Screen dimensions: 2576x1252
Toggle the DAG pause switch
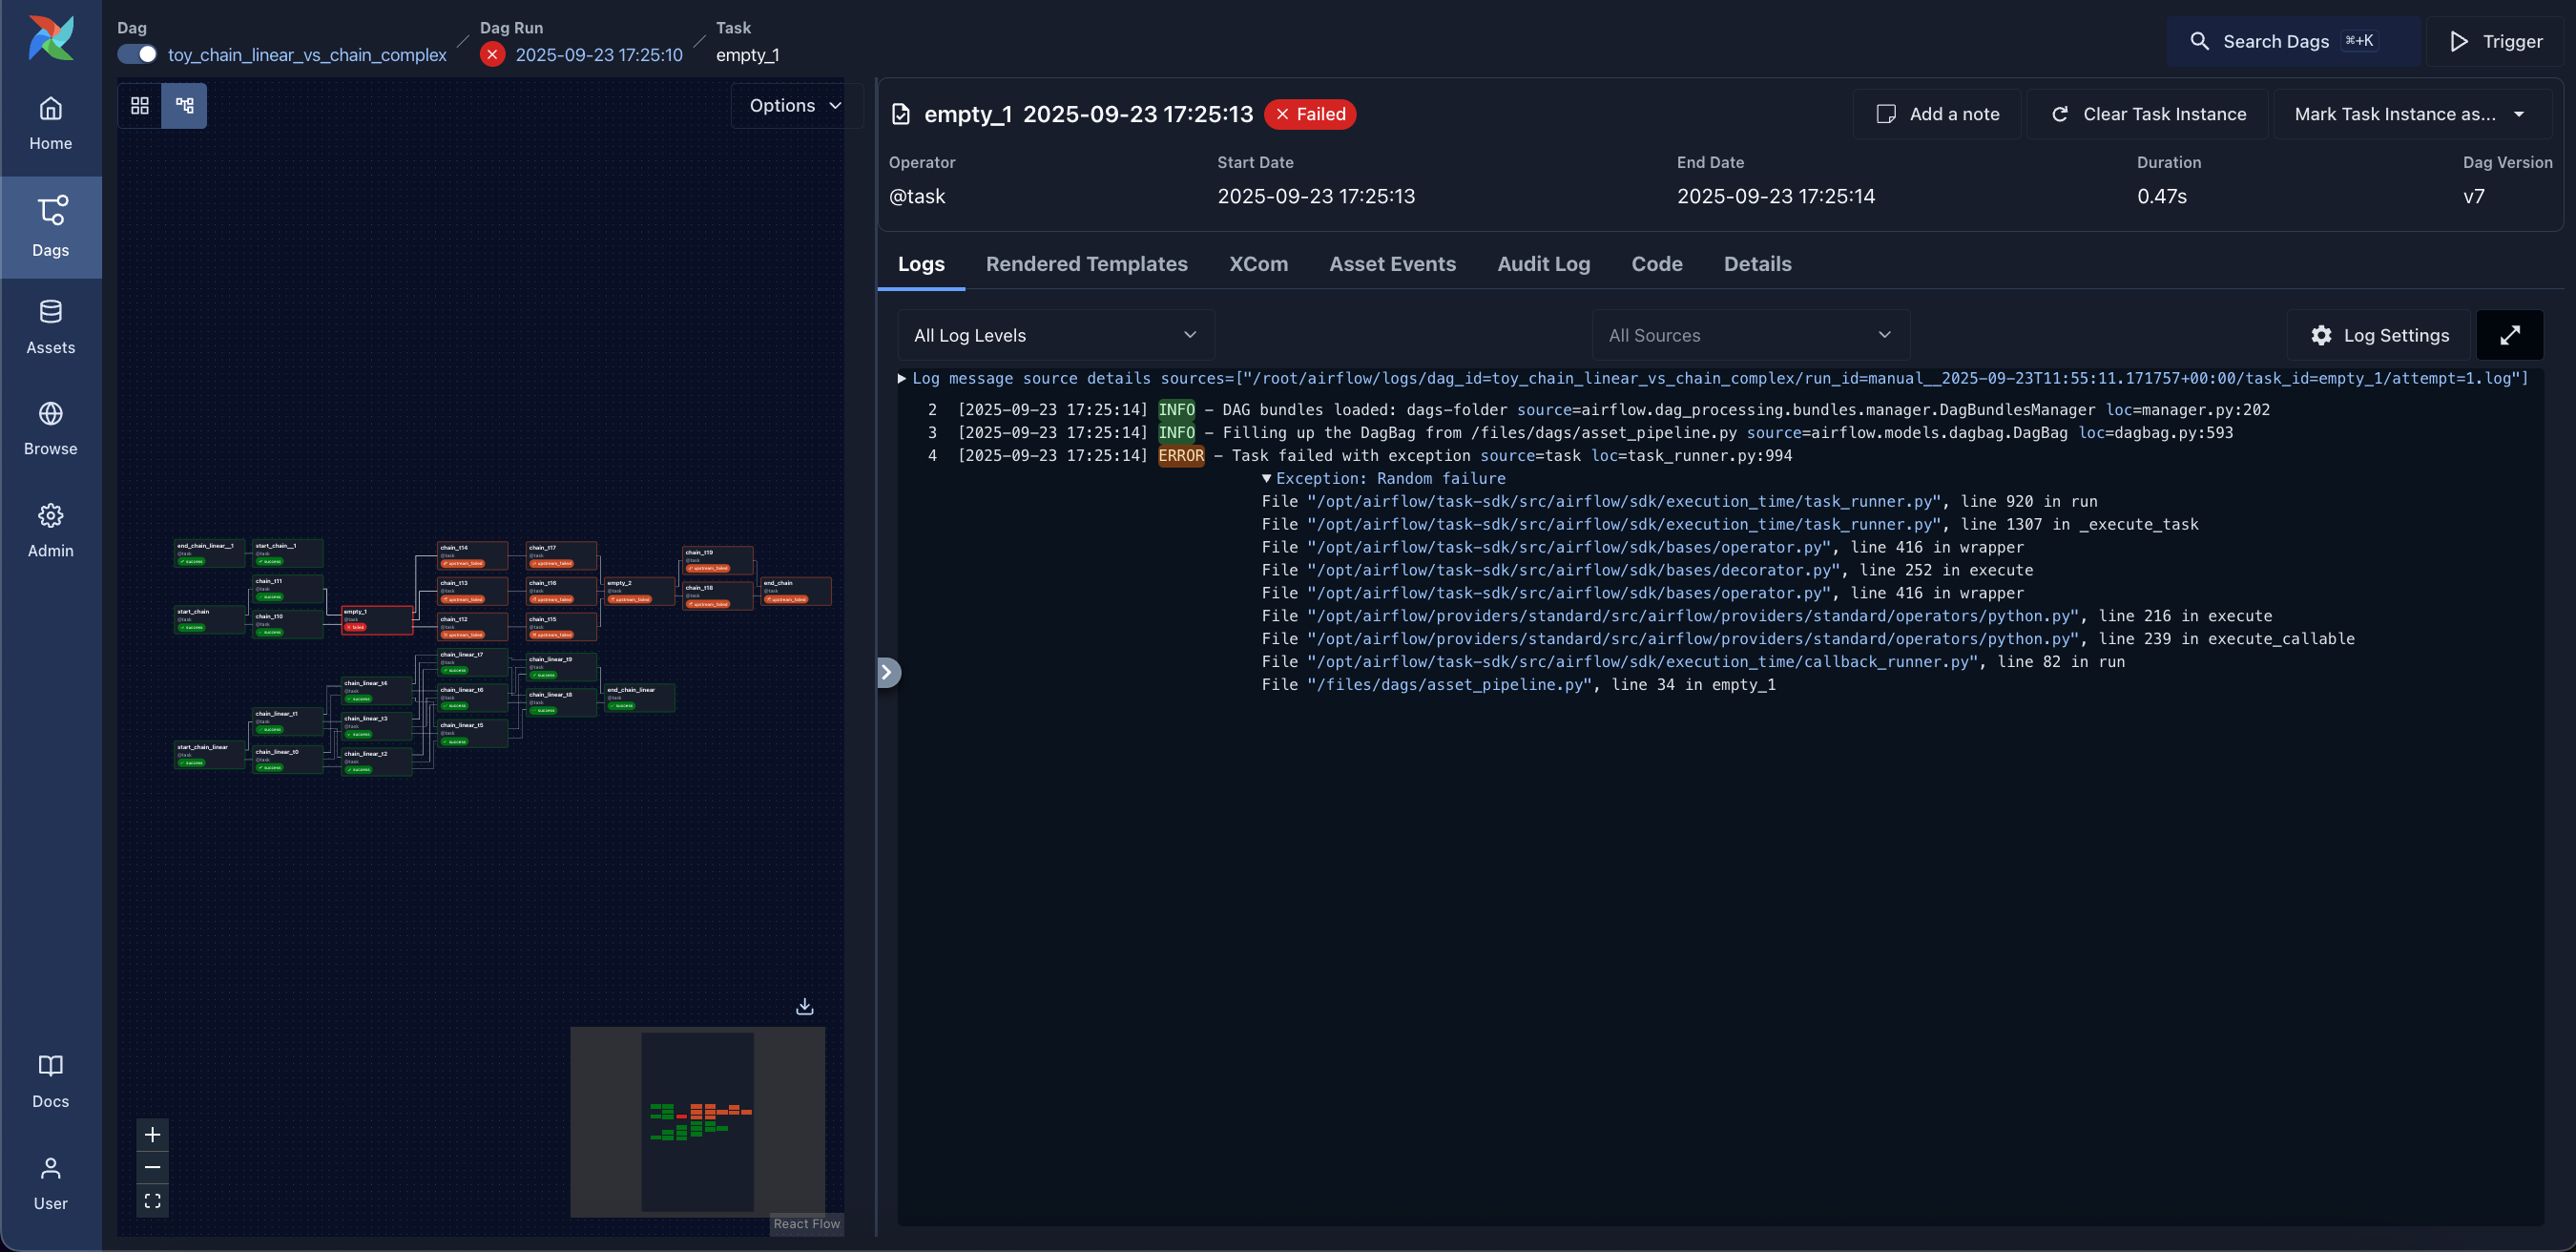pyautogui.click(x=137, y=55)
